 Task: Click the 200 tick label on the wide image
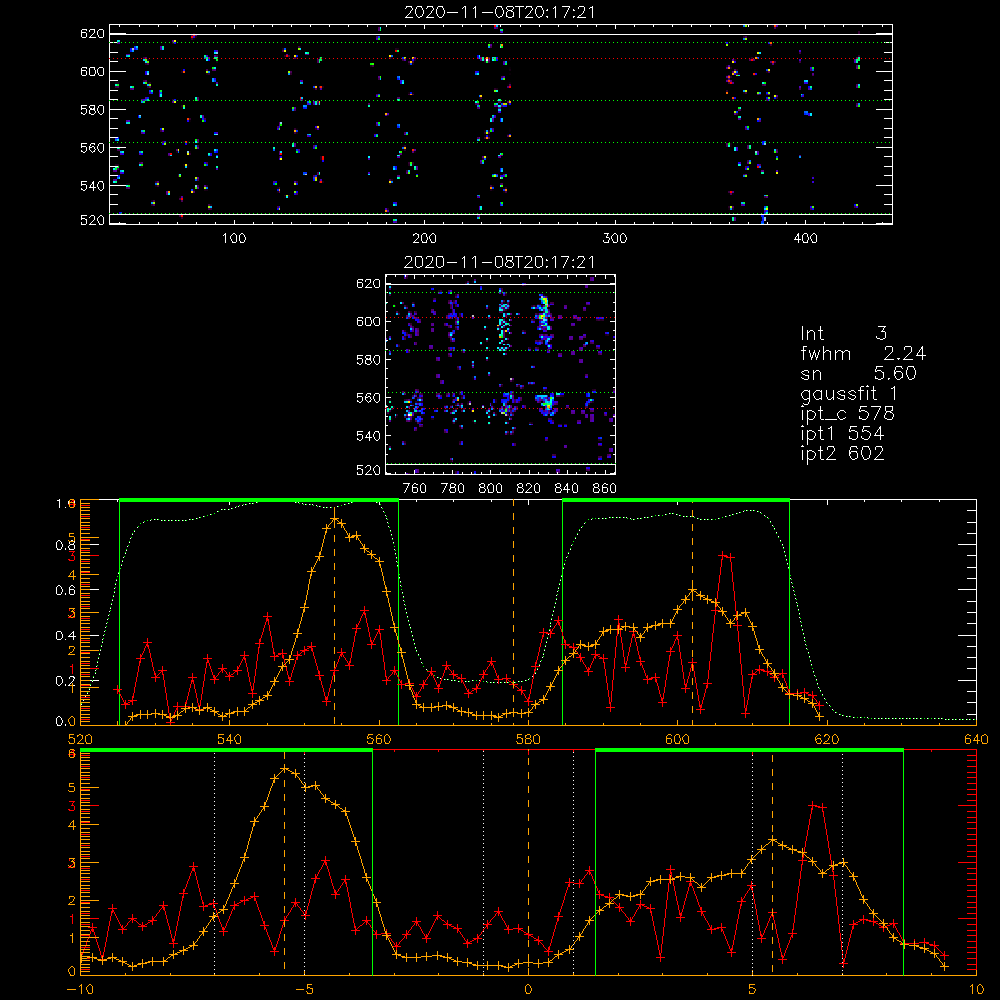click(x=424, y=239)
